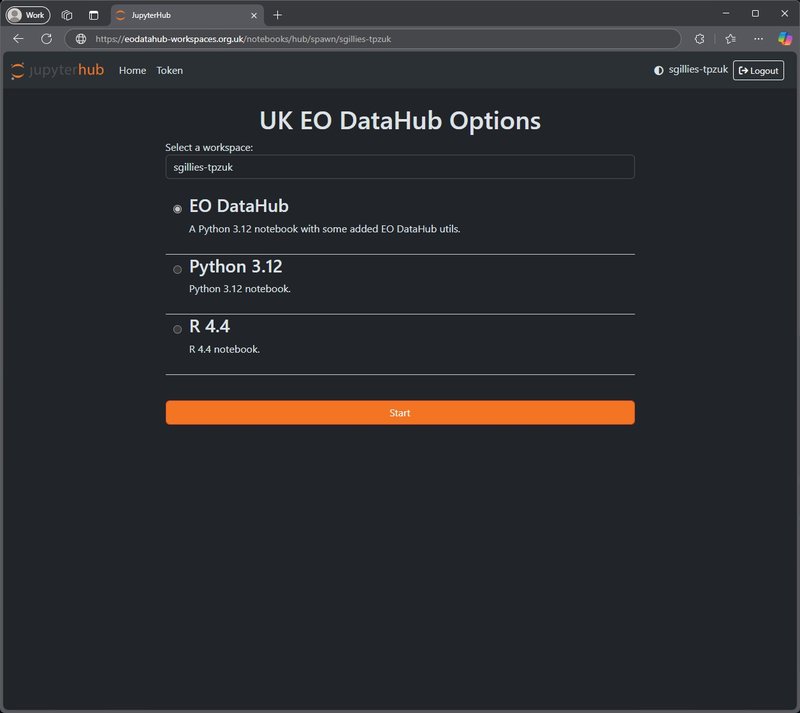Open the Work profile menu
The width and height of the screenshot is (800, 713).
pos(28,15)
